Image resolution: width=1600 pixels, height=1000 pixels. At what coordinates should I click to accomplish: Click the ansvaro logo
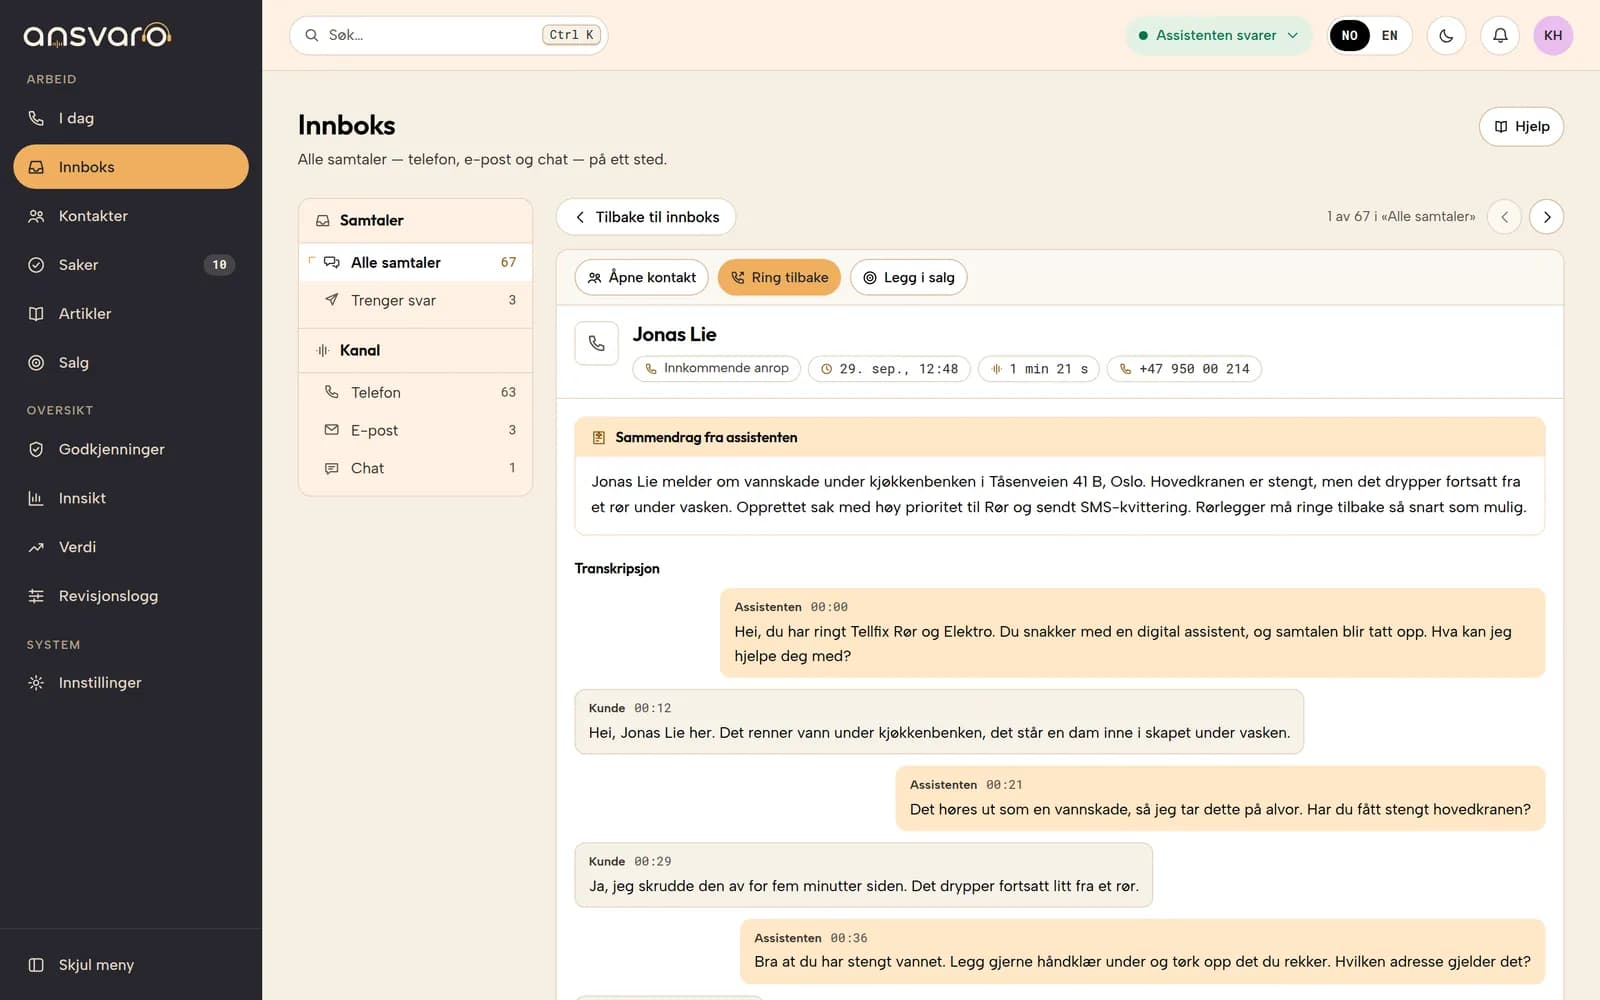97,36
